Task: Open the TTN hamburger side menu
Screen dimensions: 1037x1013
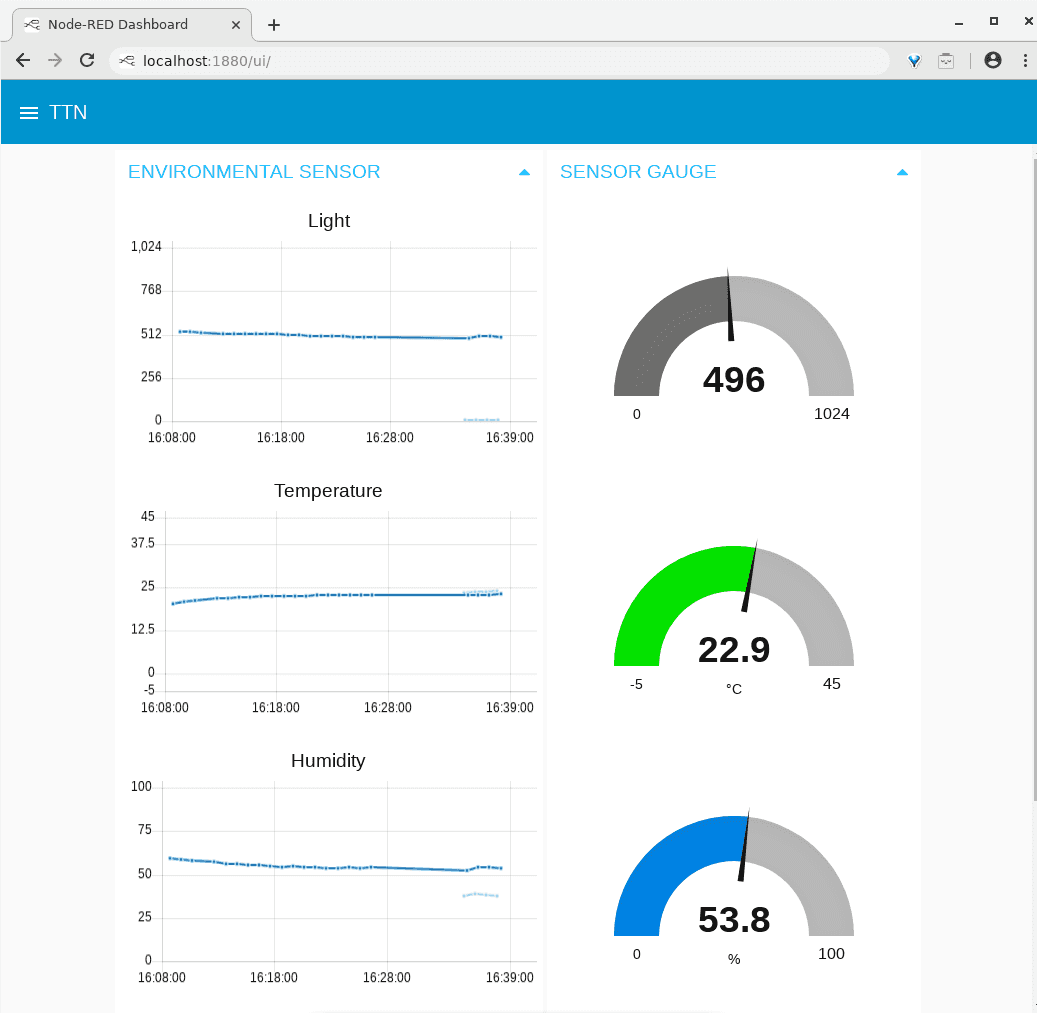Action: pos(29,113)
